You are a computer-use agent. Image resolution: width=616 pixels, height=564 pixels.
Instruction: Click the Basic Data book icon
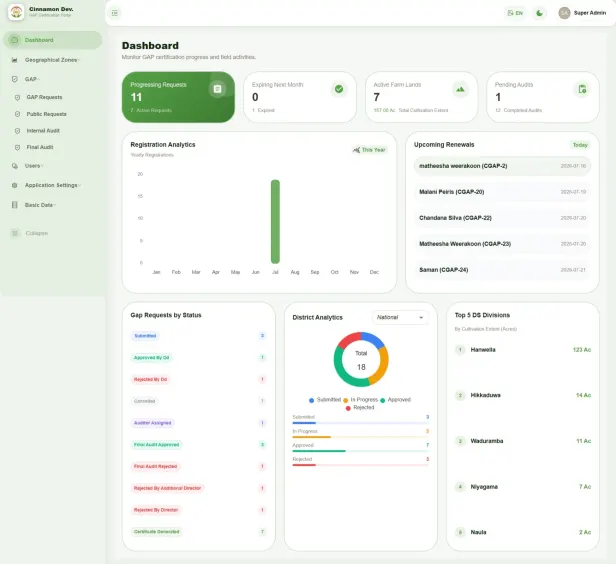[15, 205]
